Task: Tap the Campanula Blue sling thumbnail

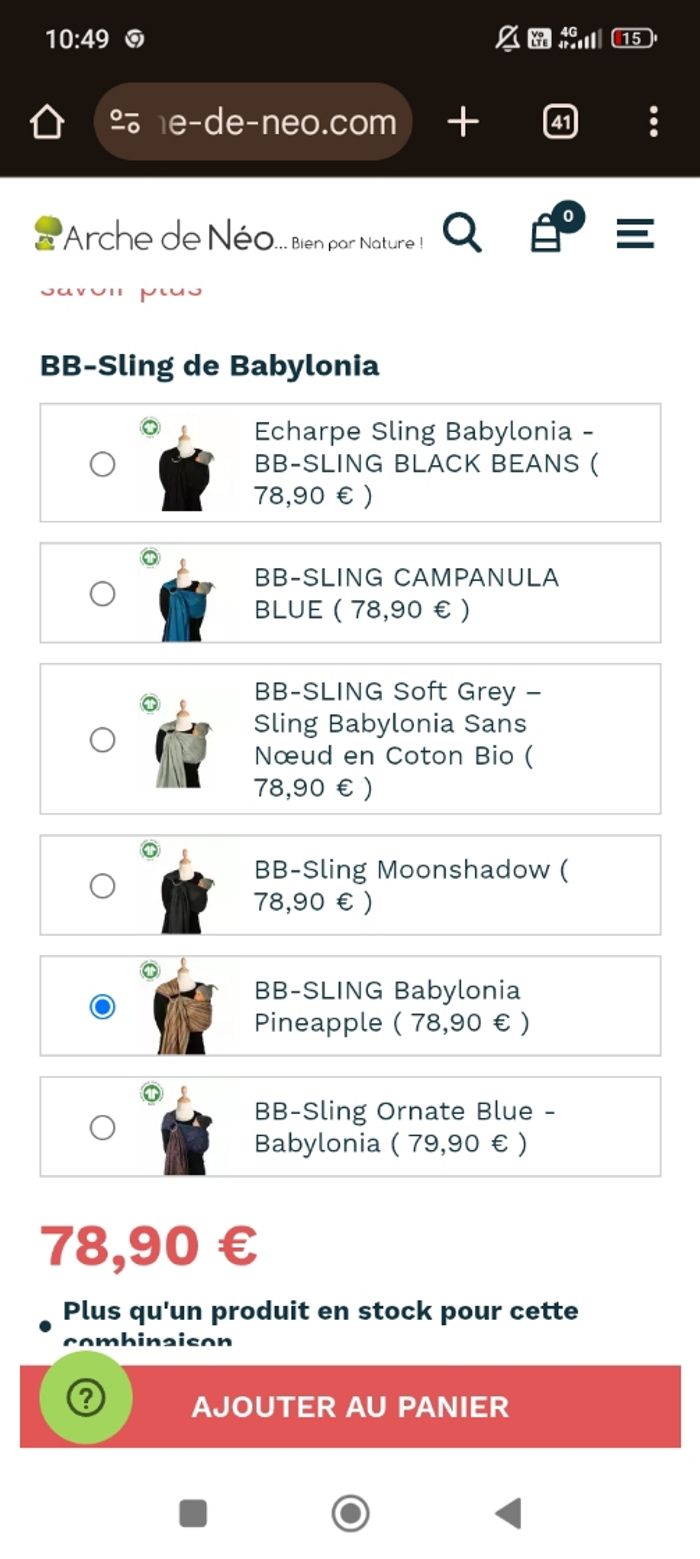Action: coord(183,595)
